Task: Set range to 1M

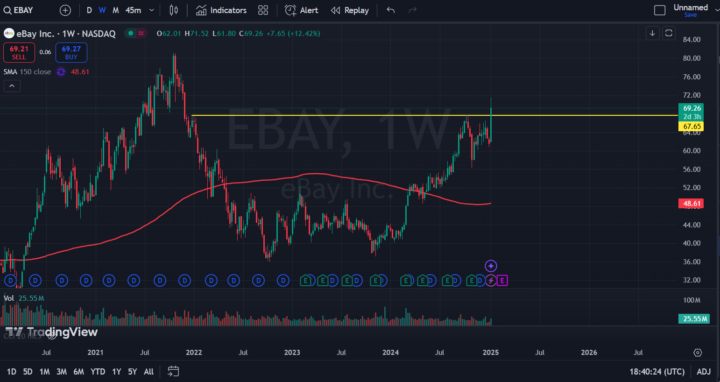Action: tap(44, 371)
